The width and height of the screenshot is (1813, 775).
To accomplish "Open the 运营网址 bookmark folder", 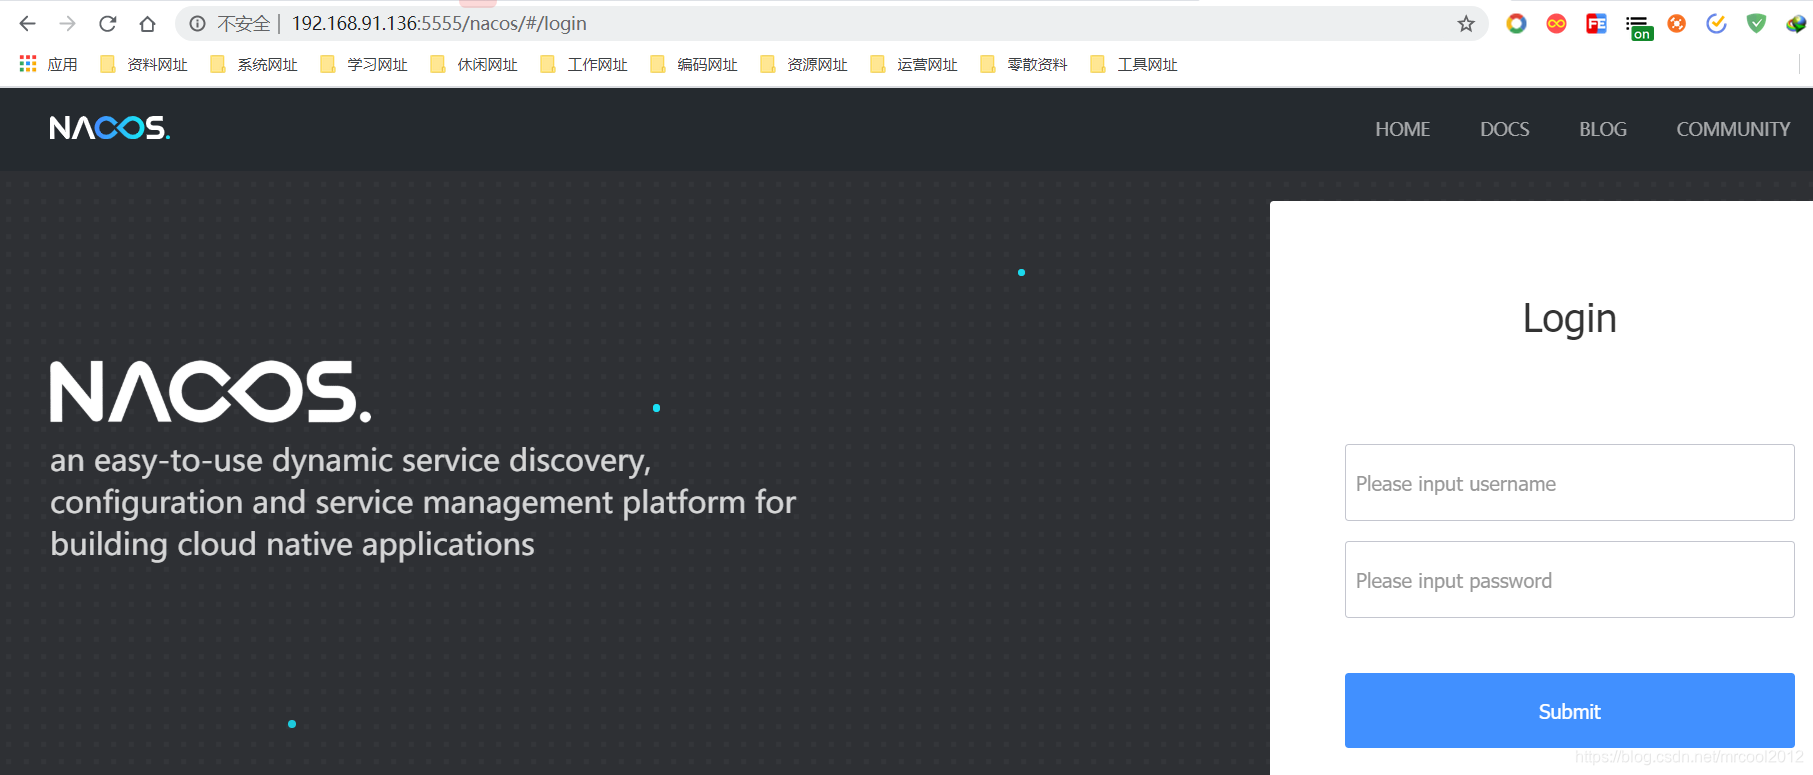I will (914, 64).
